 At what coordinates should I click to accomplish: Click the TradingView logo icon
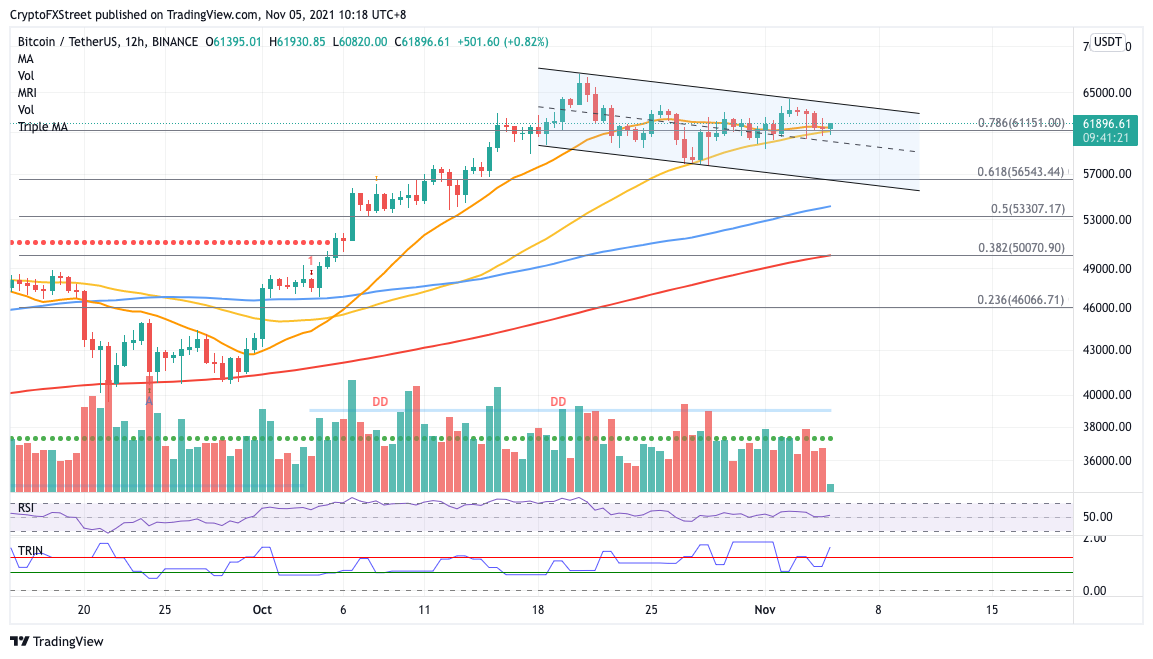coord(19,641)
